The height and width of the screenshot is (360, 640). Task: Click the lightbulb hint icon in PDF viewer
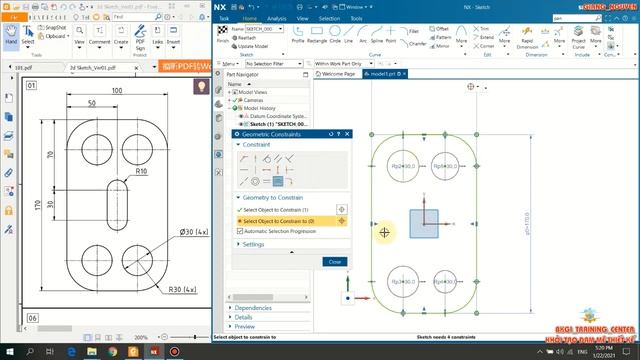pyautogui.click(x=201, y=87)
